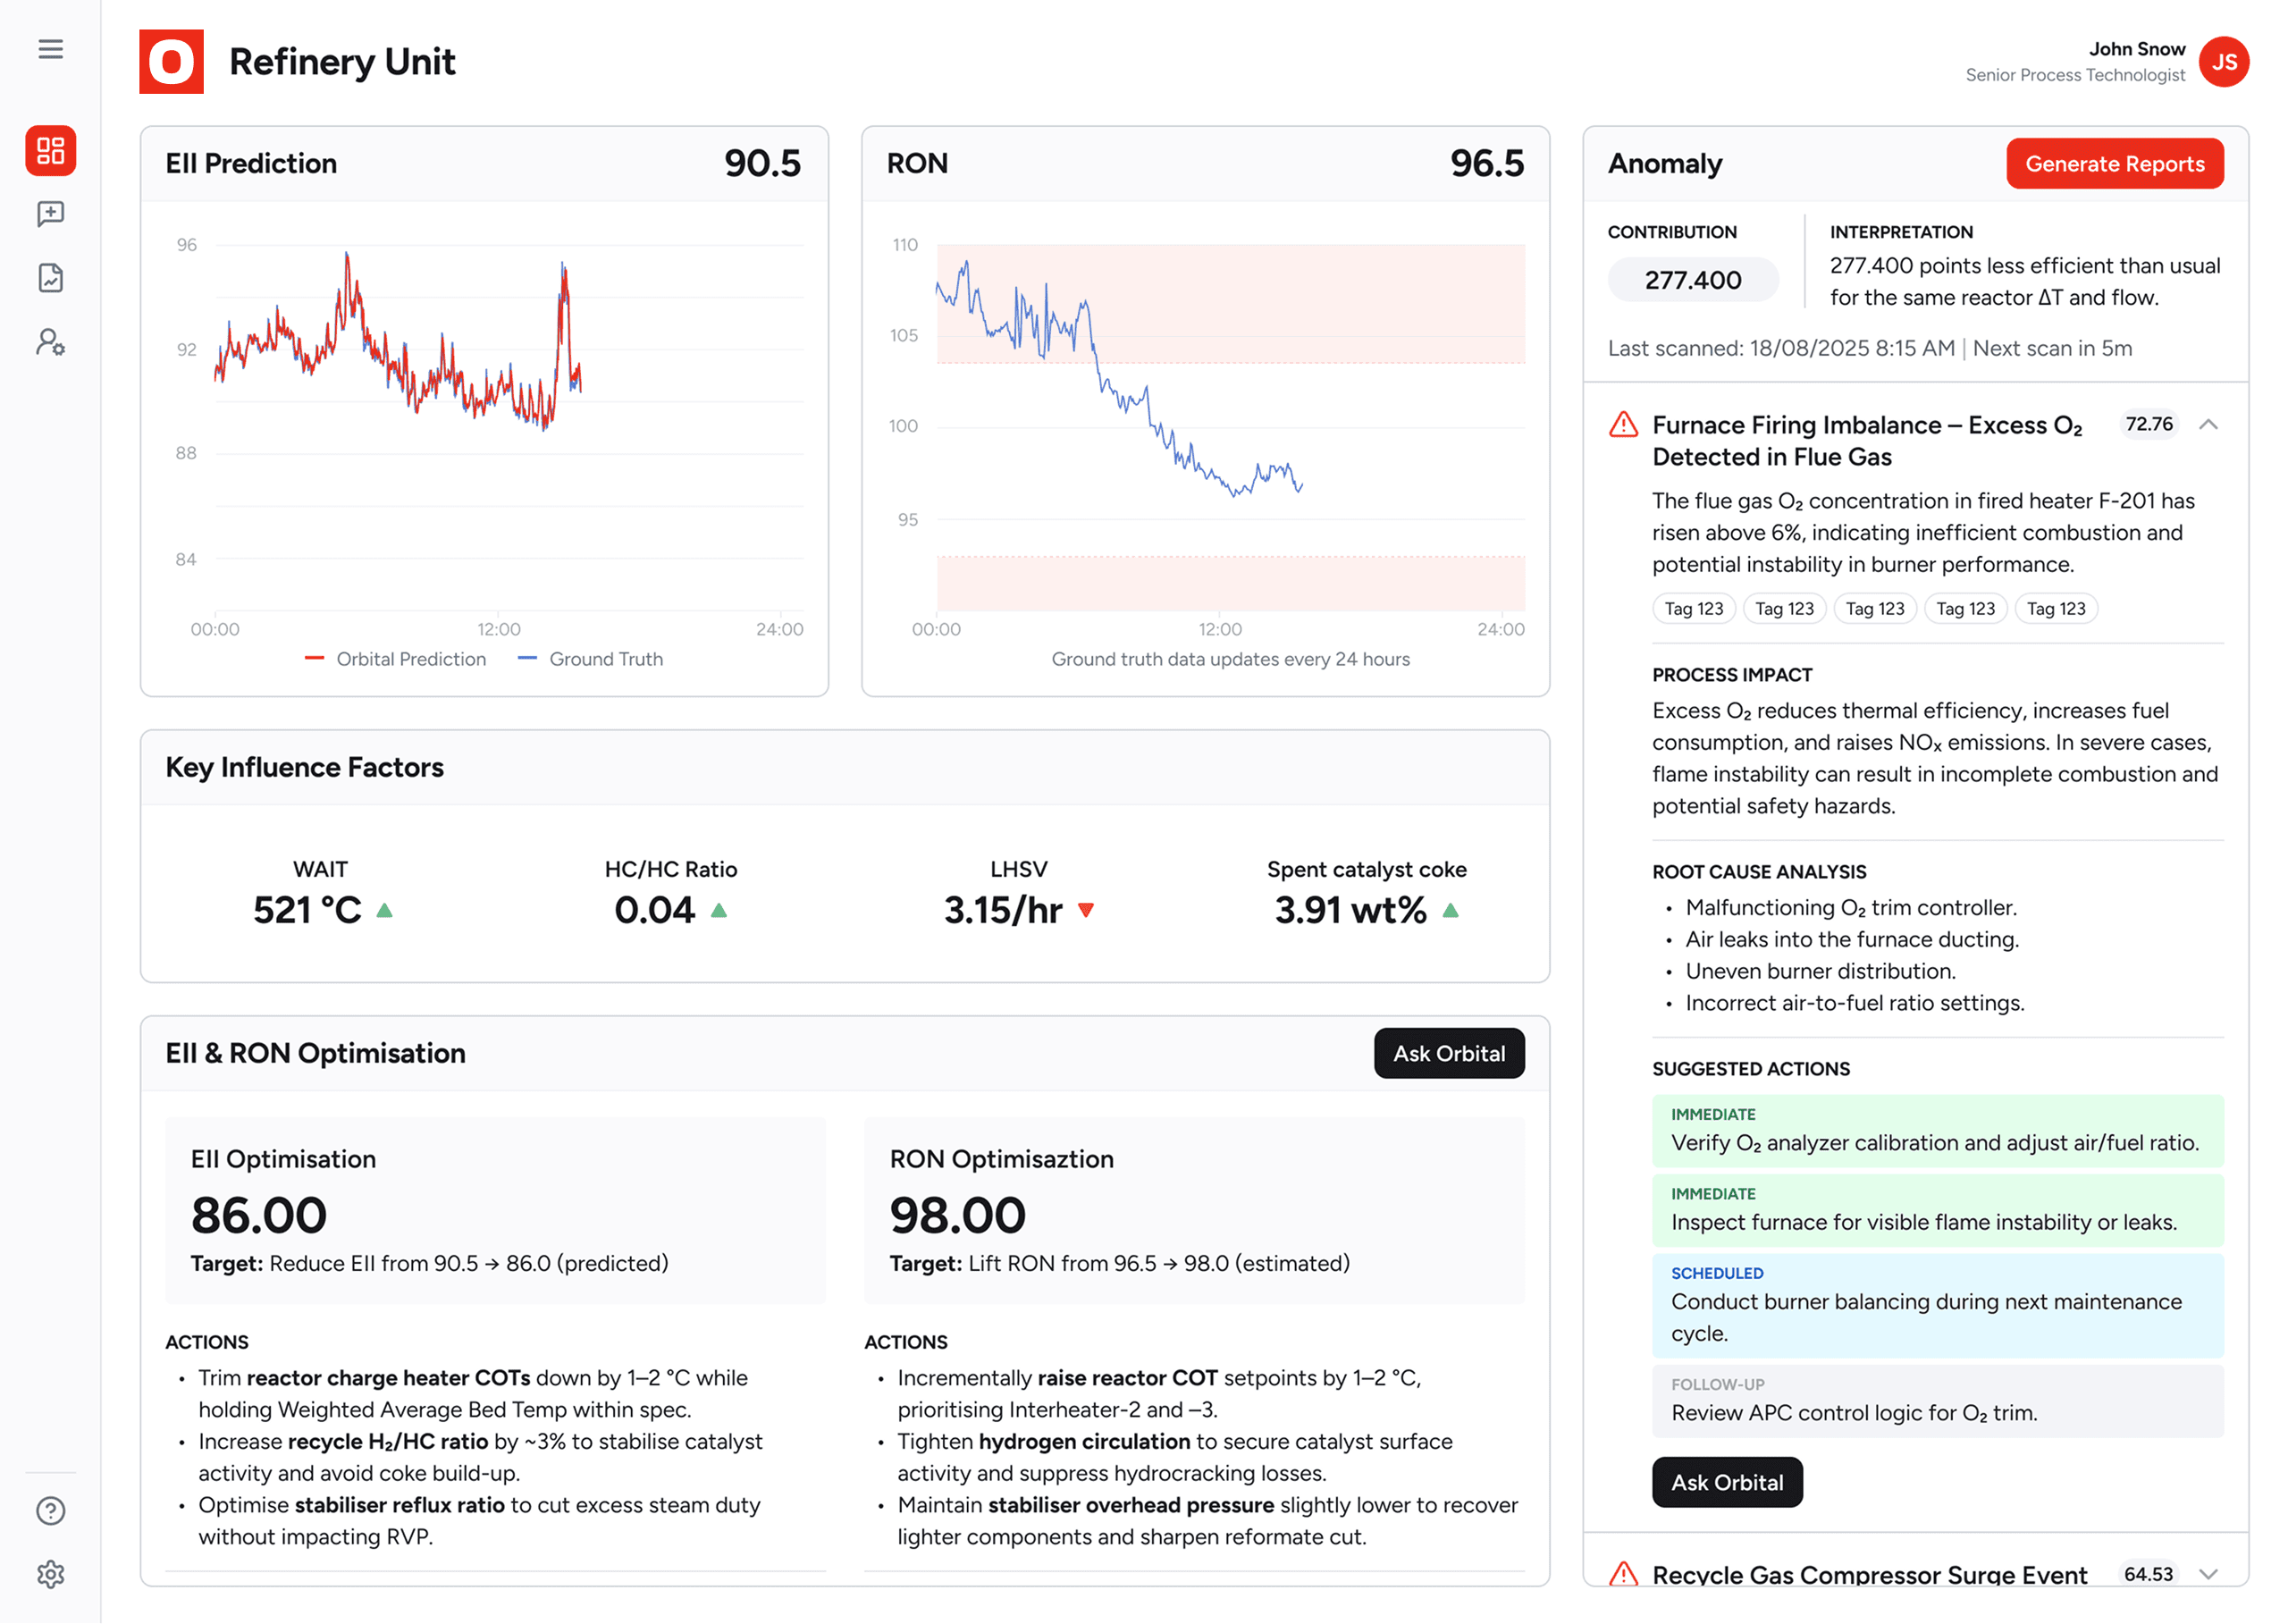Image resolution: width=2288 pixels, height=1624 pixels.
Task: Collapse the Furnace Firing Imbalance anomaly
Action: 2208,425
